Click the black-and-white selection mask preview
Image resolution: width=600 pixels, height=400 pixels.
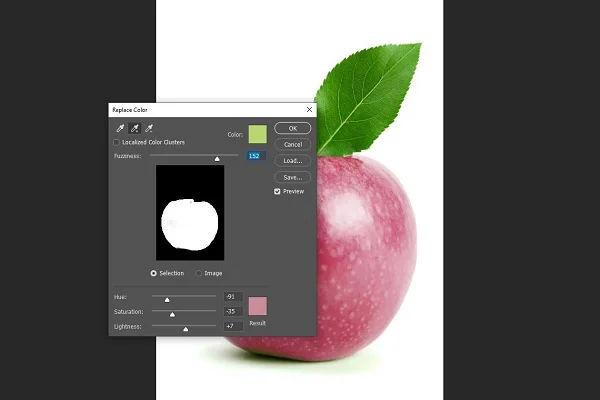[190, 214]
